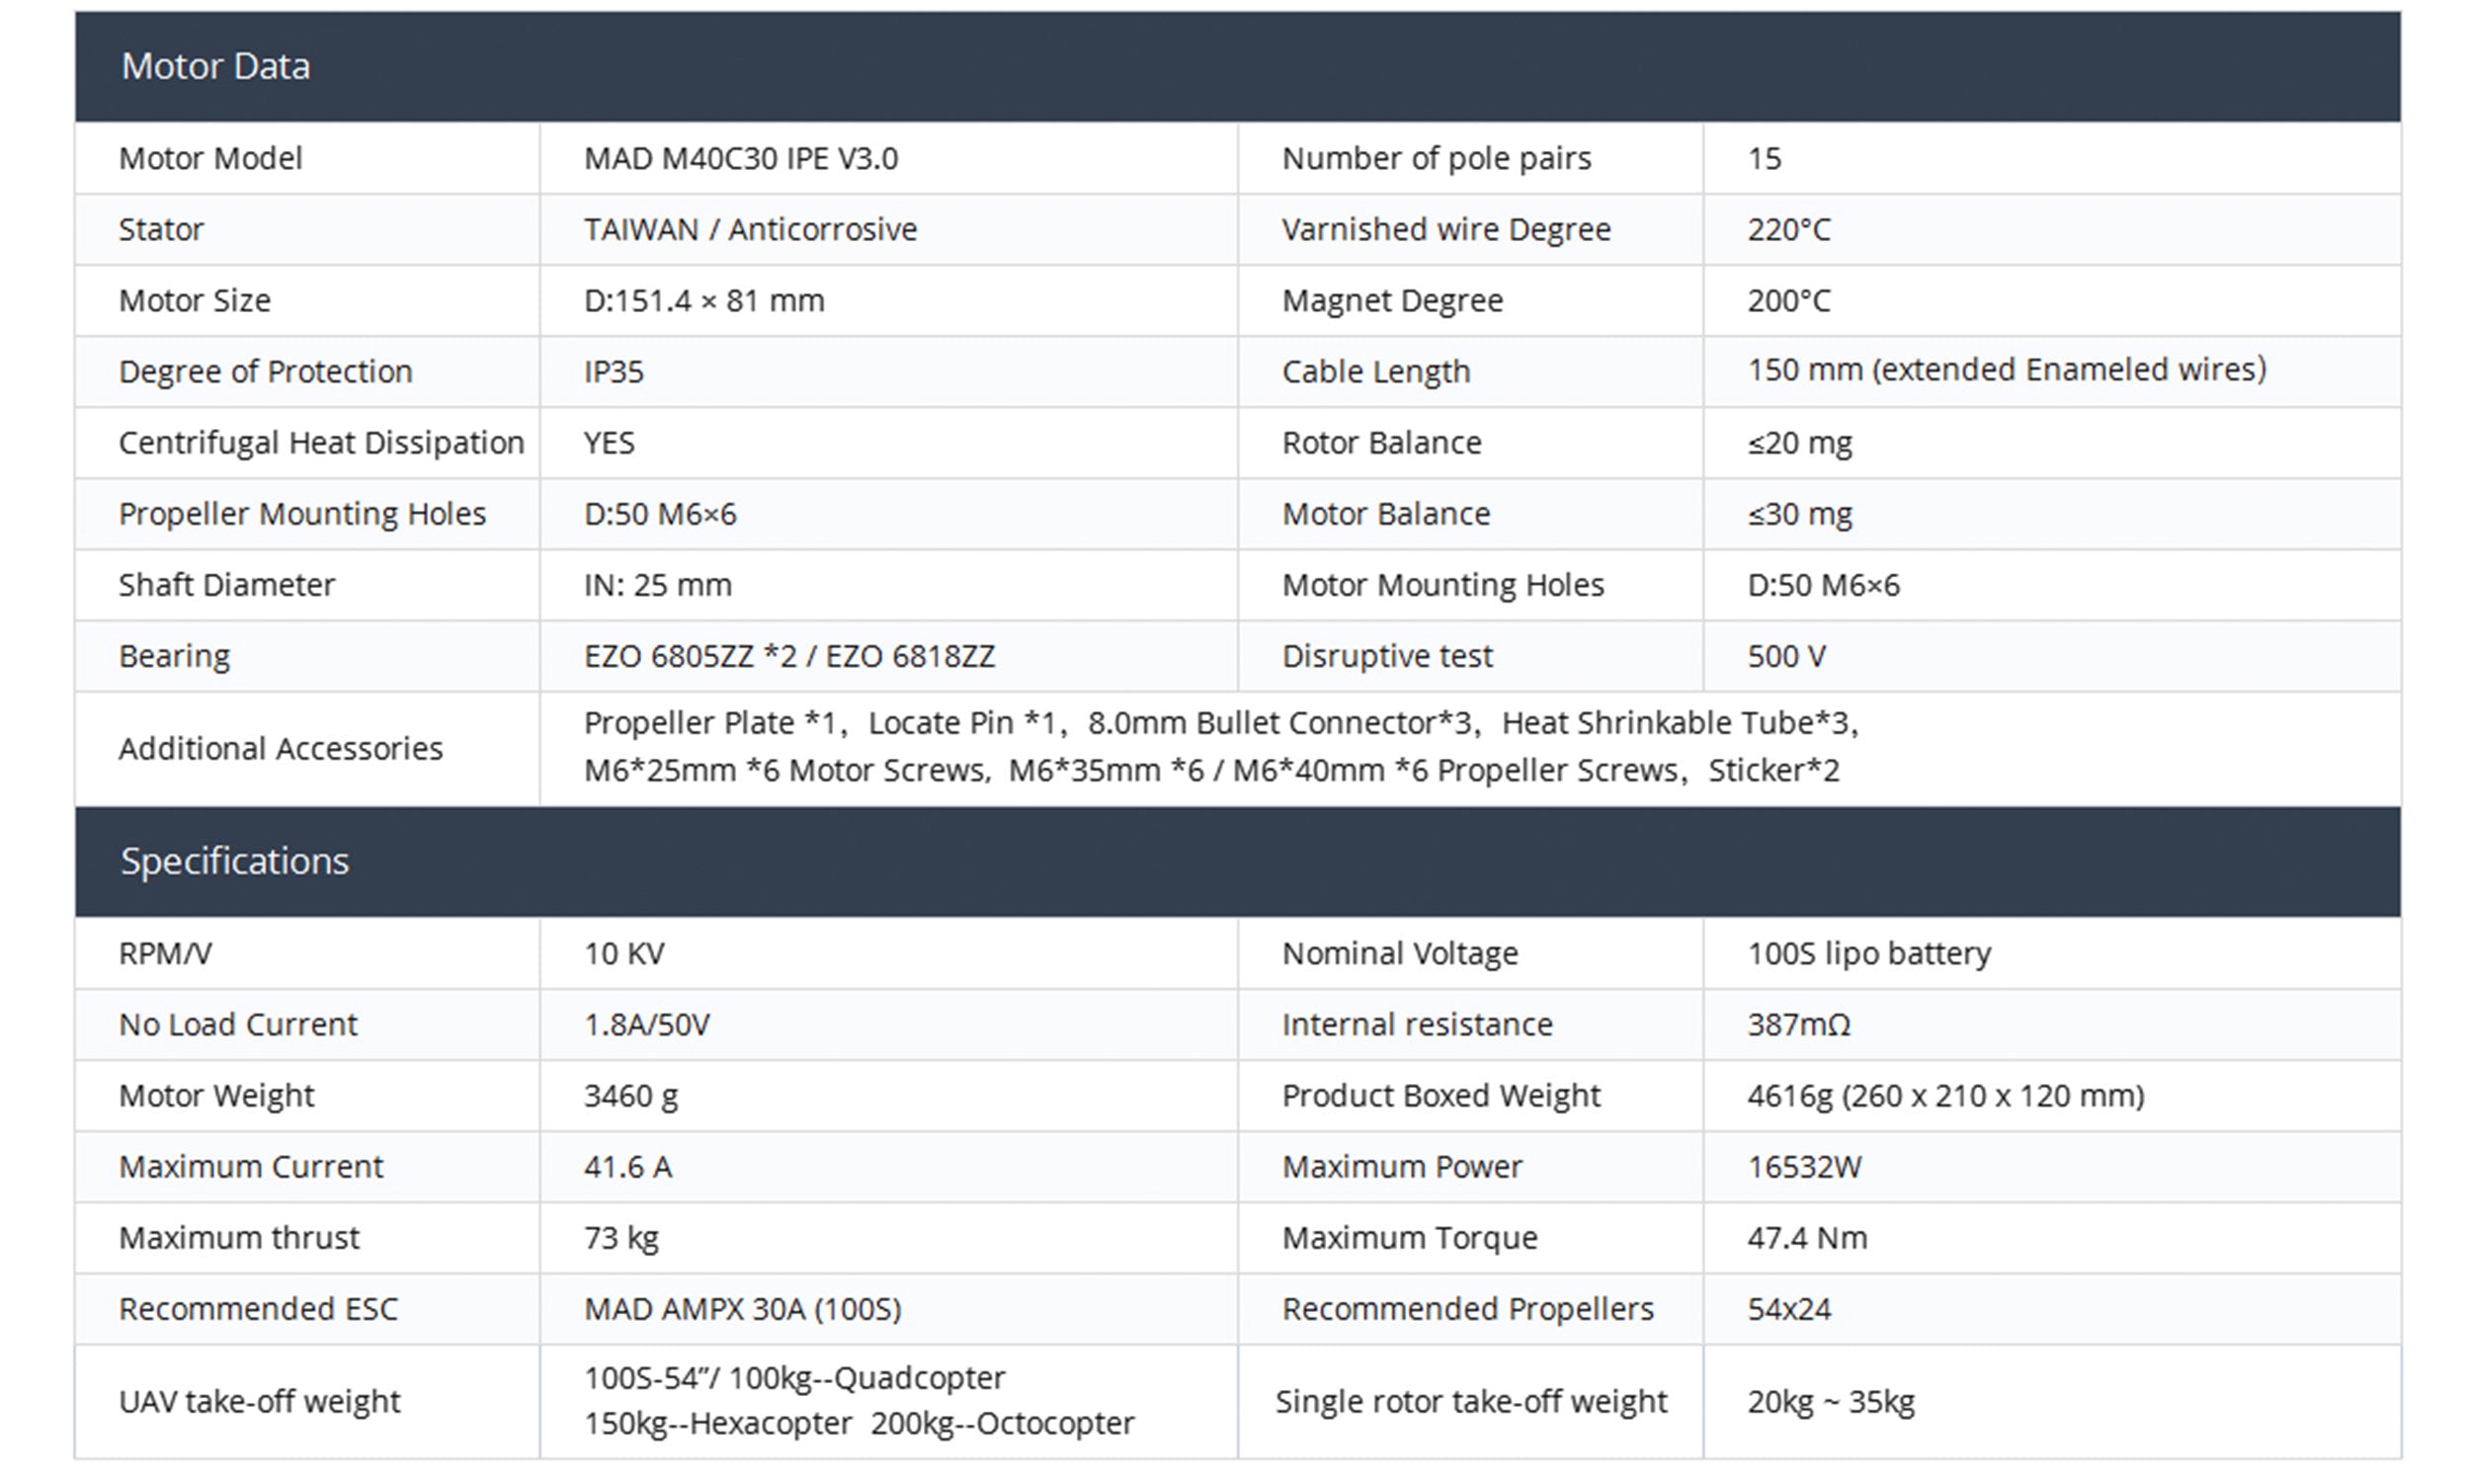Select the '47.4 Nm' maximum torque value
The width and height of the screenshot is (2470, 1484).
[x=1807, y=1237]
